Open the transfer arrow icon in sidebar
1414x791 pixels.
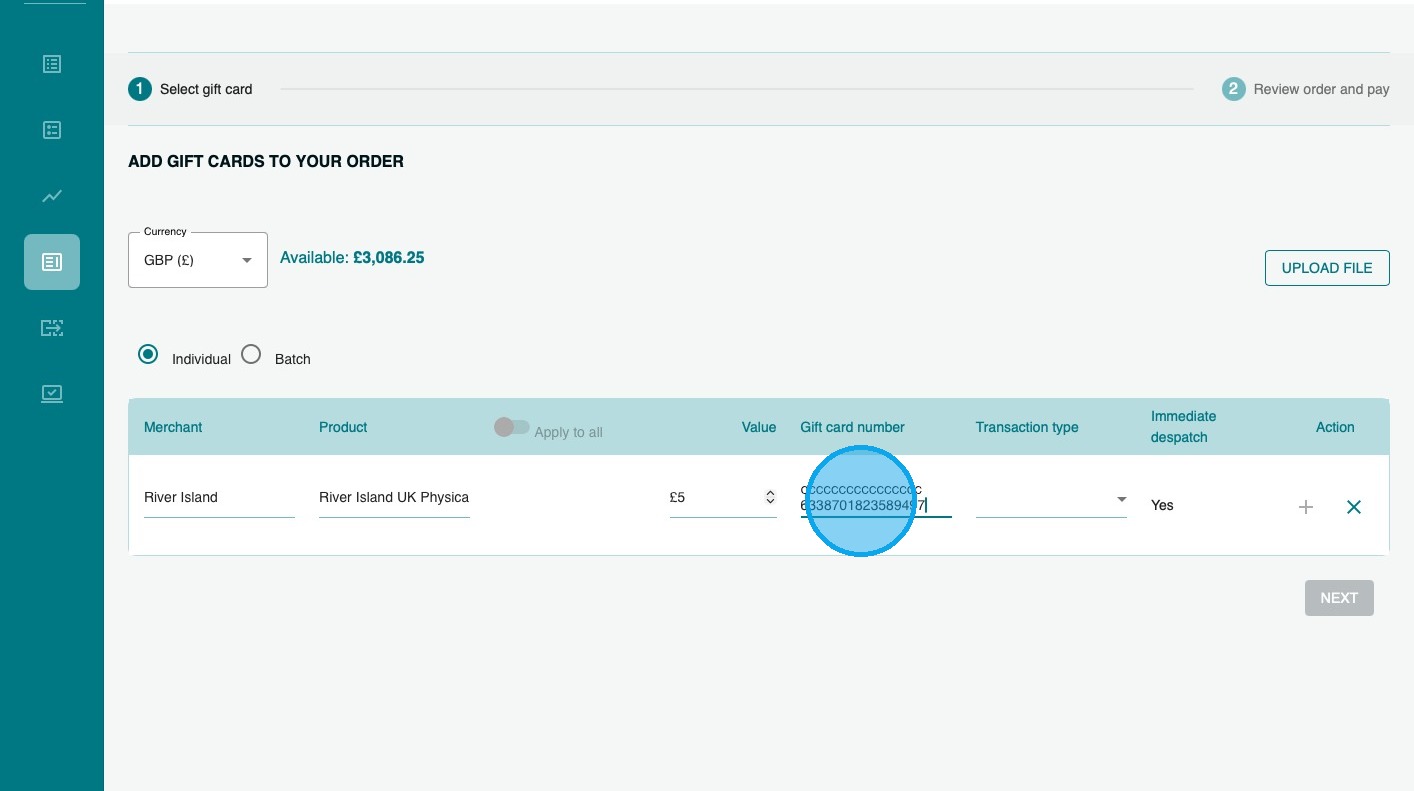point(52,327)
